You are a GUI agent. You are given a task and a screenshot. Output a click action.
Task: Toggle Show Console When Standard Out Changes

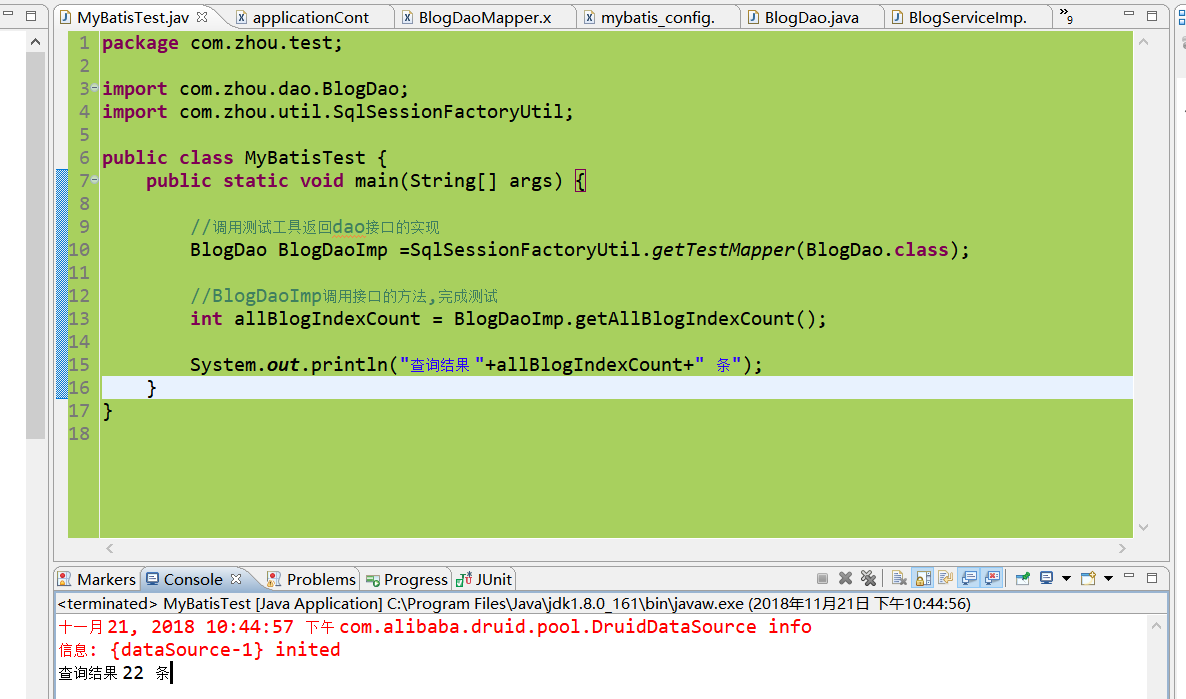coord(971,578)
